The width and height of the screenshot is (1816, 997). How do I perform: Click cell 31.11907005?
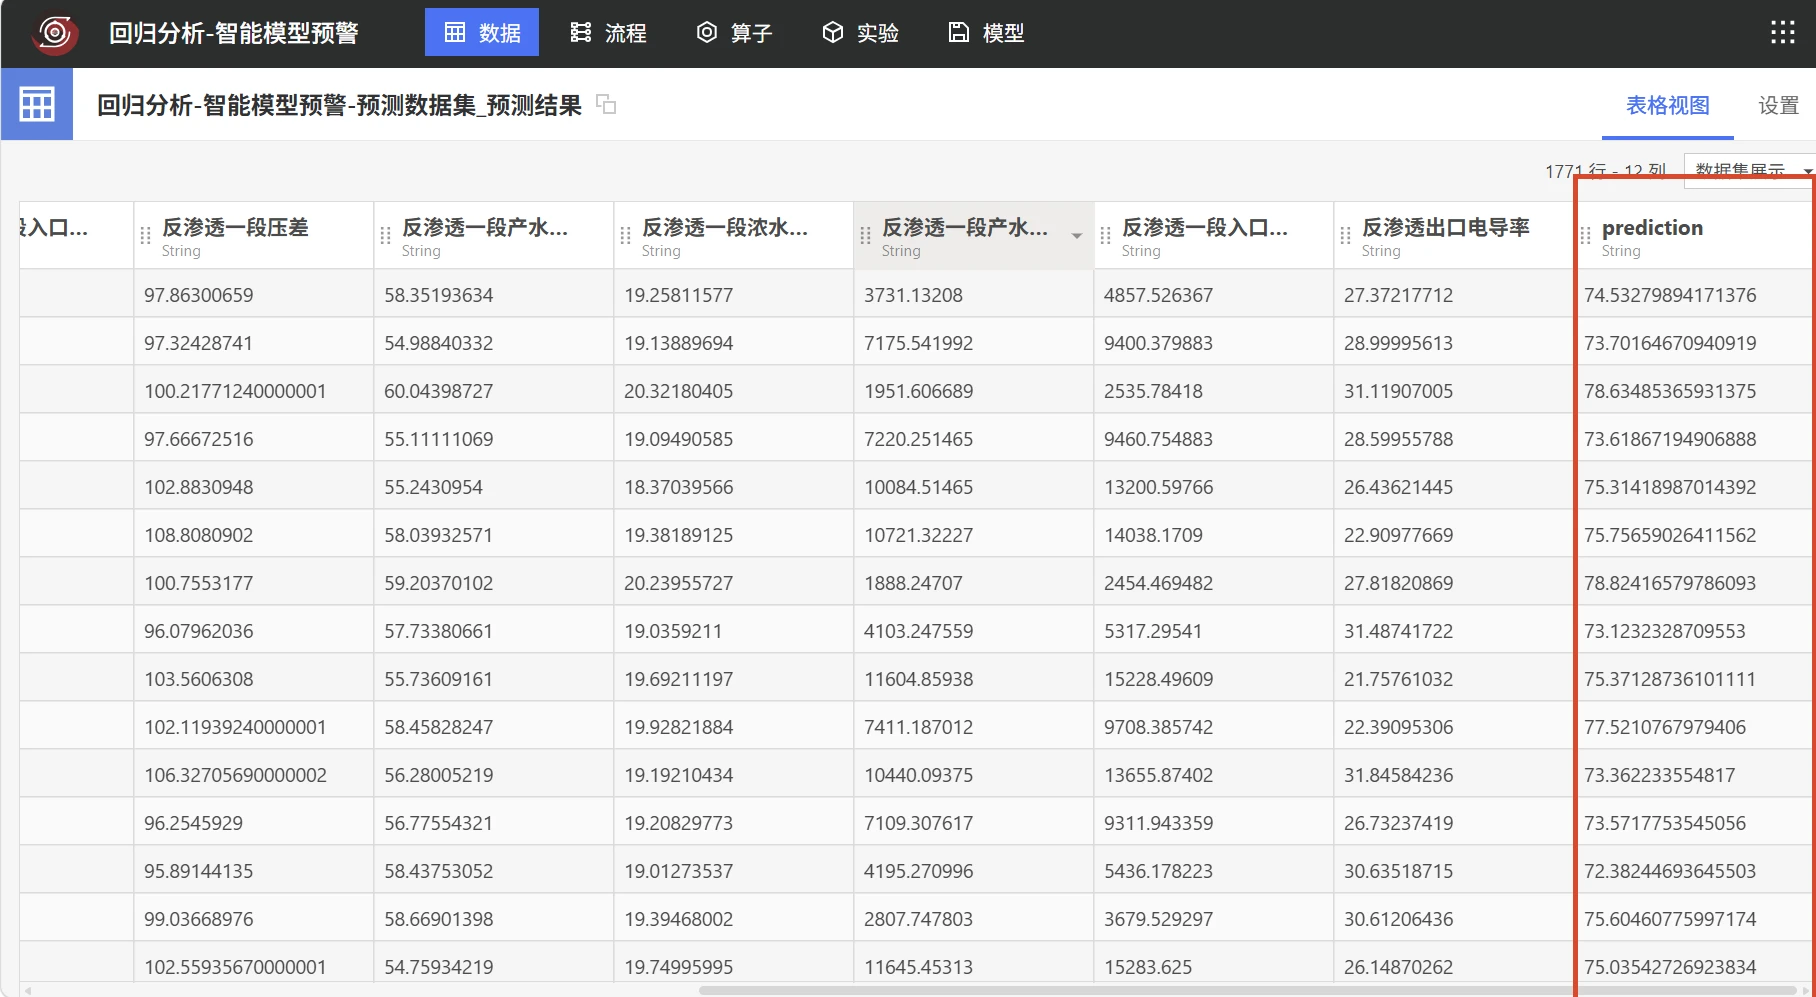click(x=1454, y=391)
